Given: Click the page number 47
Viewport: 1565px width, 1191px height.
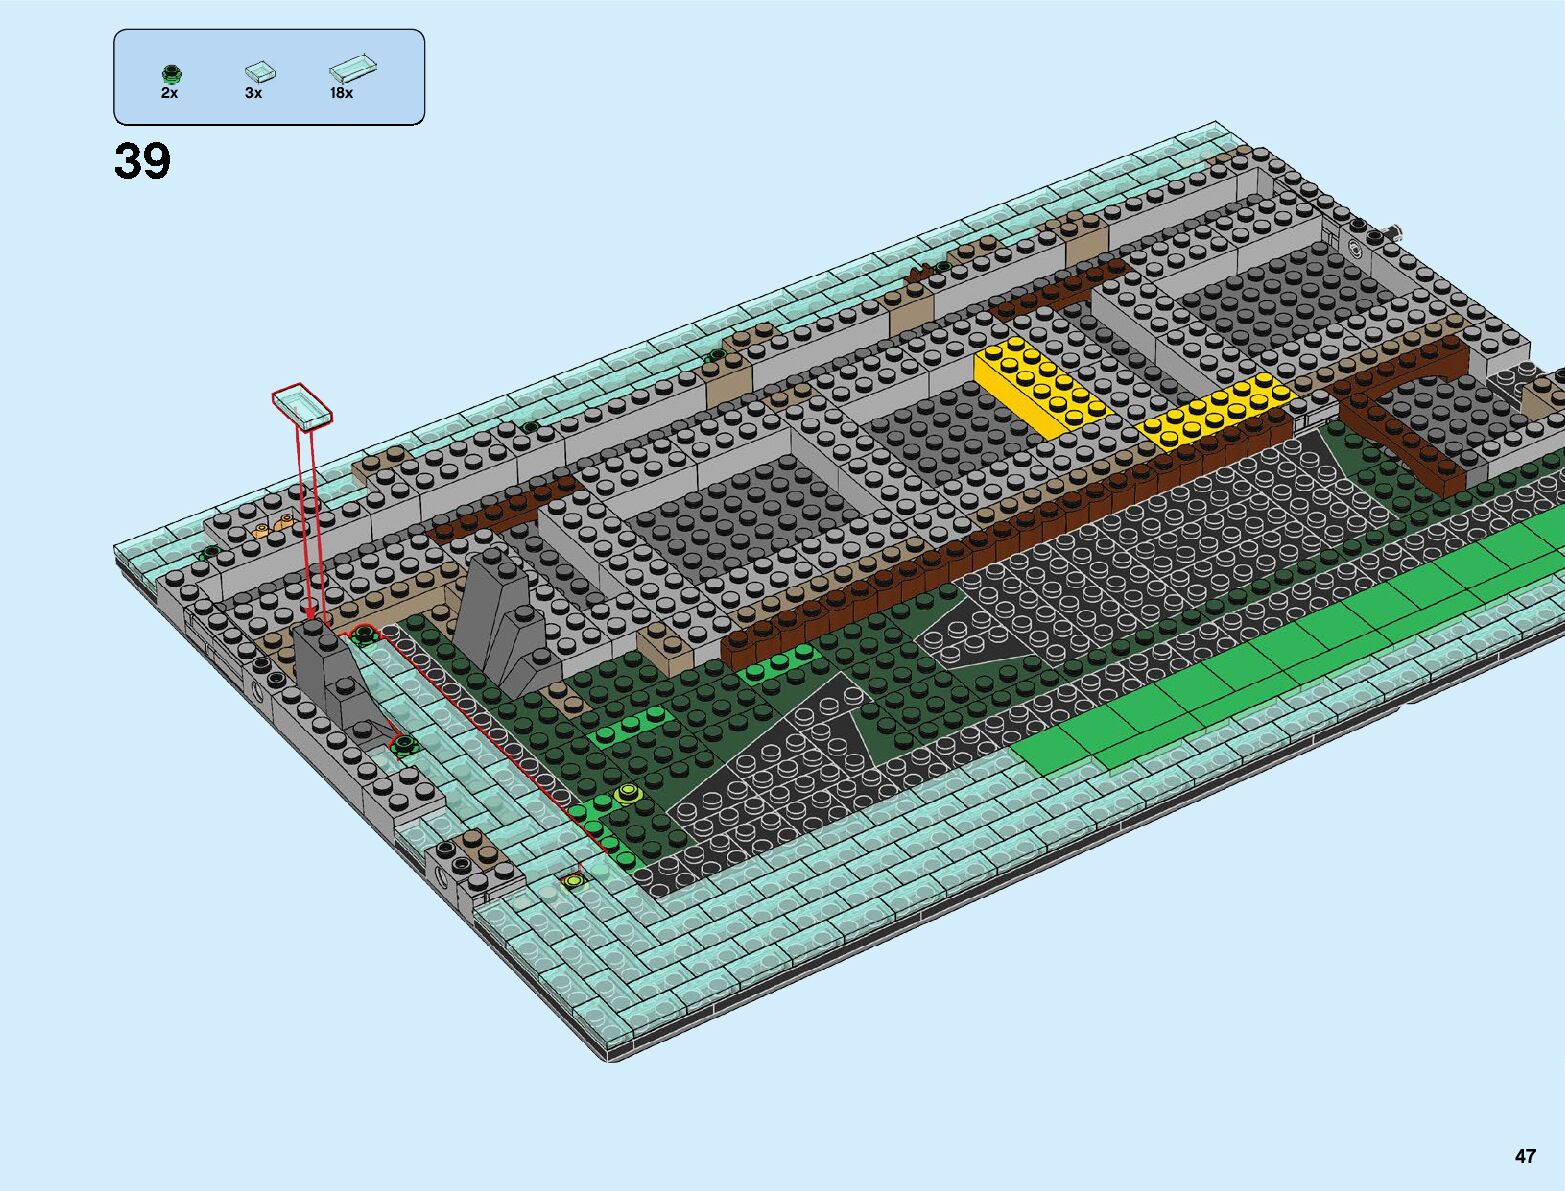Looking at the screenshot, I should [1524, 1156].
